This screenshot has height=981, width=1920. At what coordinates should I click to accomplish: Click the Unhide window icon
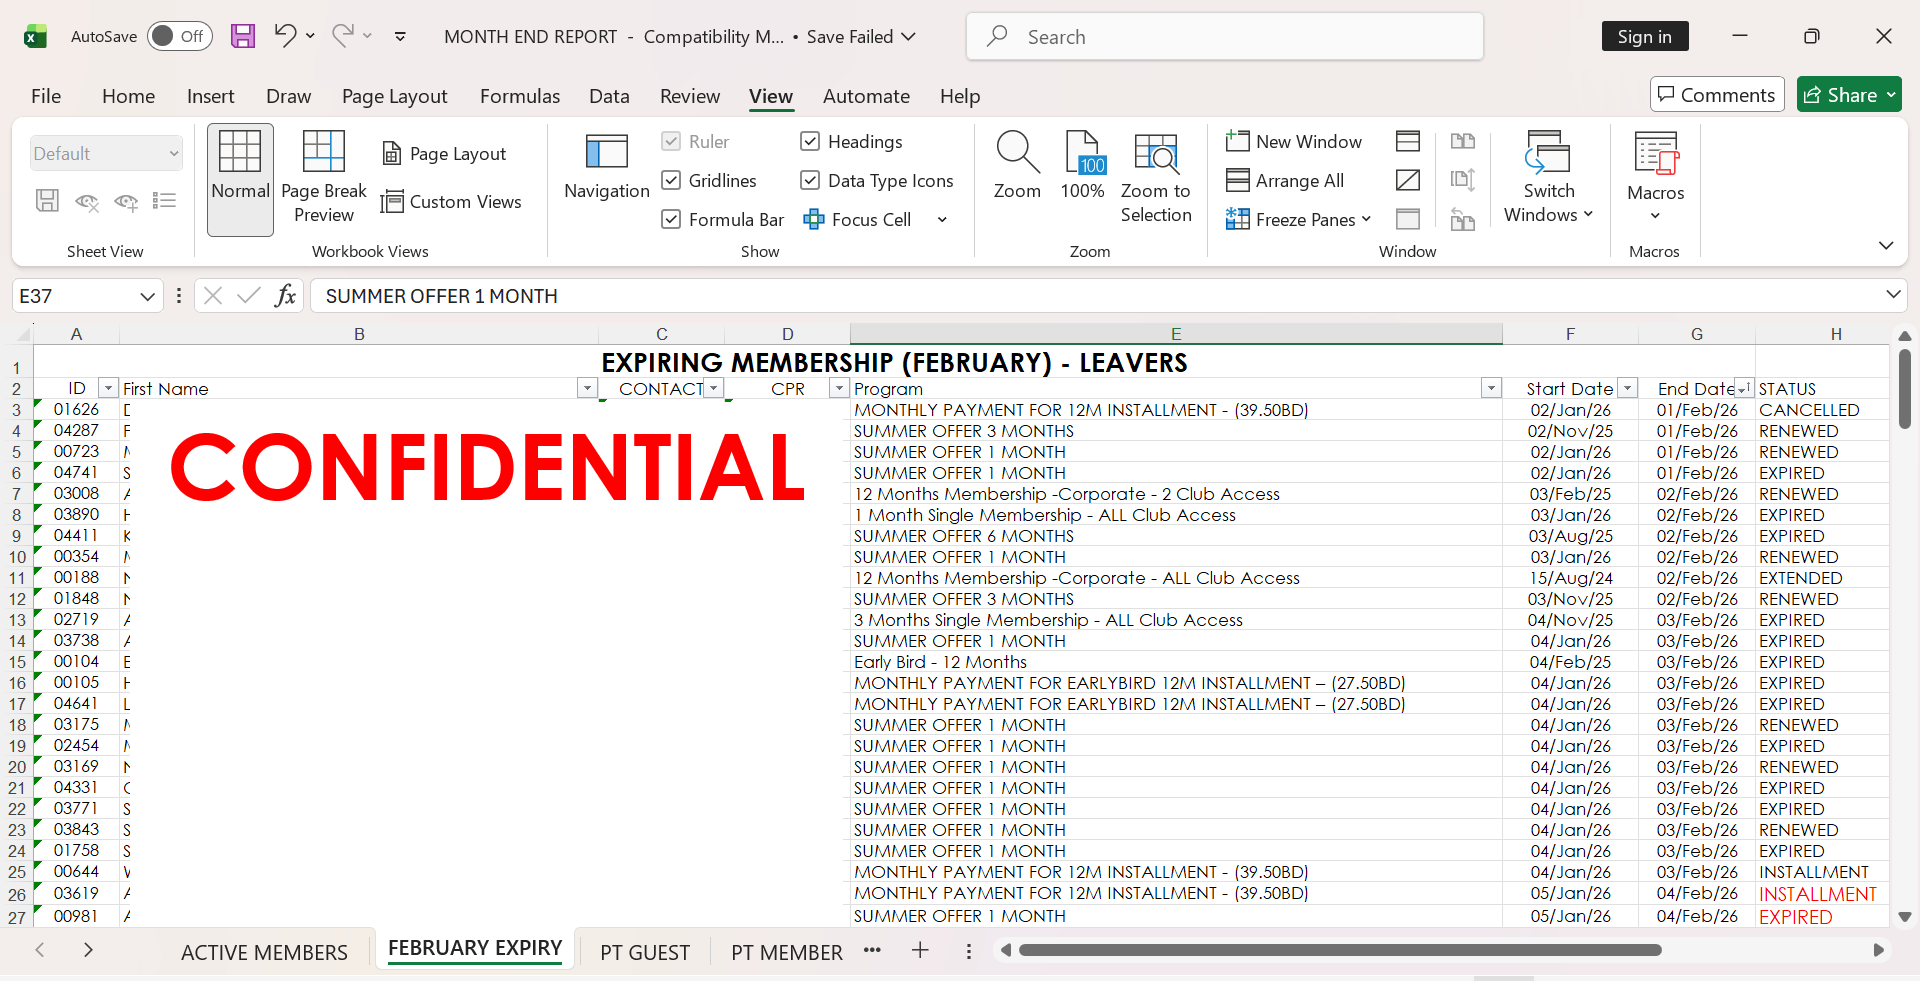click(x=1408, y=219)
